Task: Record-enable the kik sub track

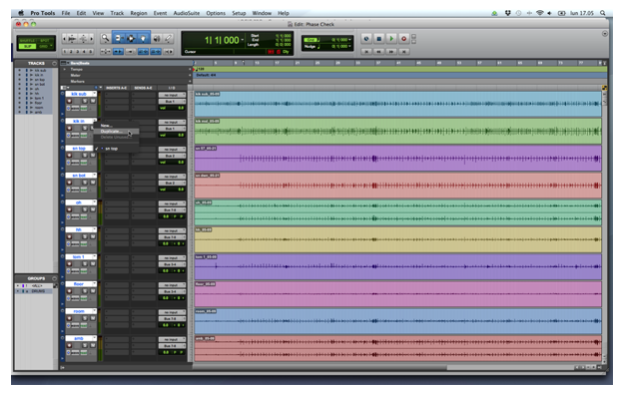Action: [69, 101]
